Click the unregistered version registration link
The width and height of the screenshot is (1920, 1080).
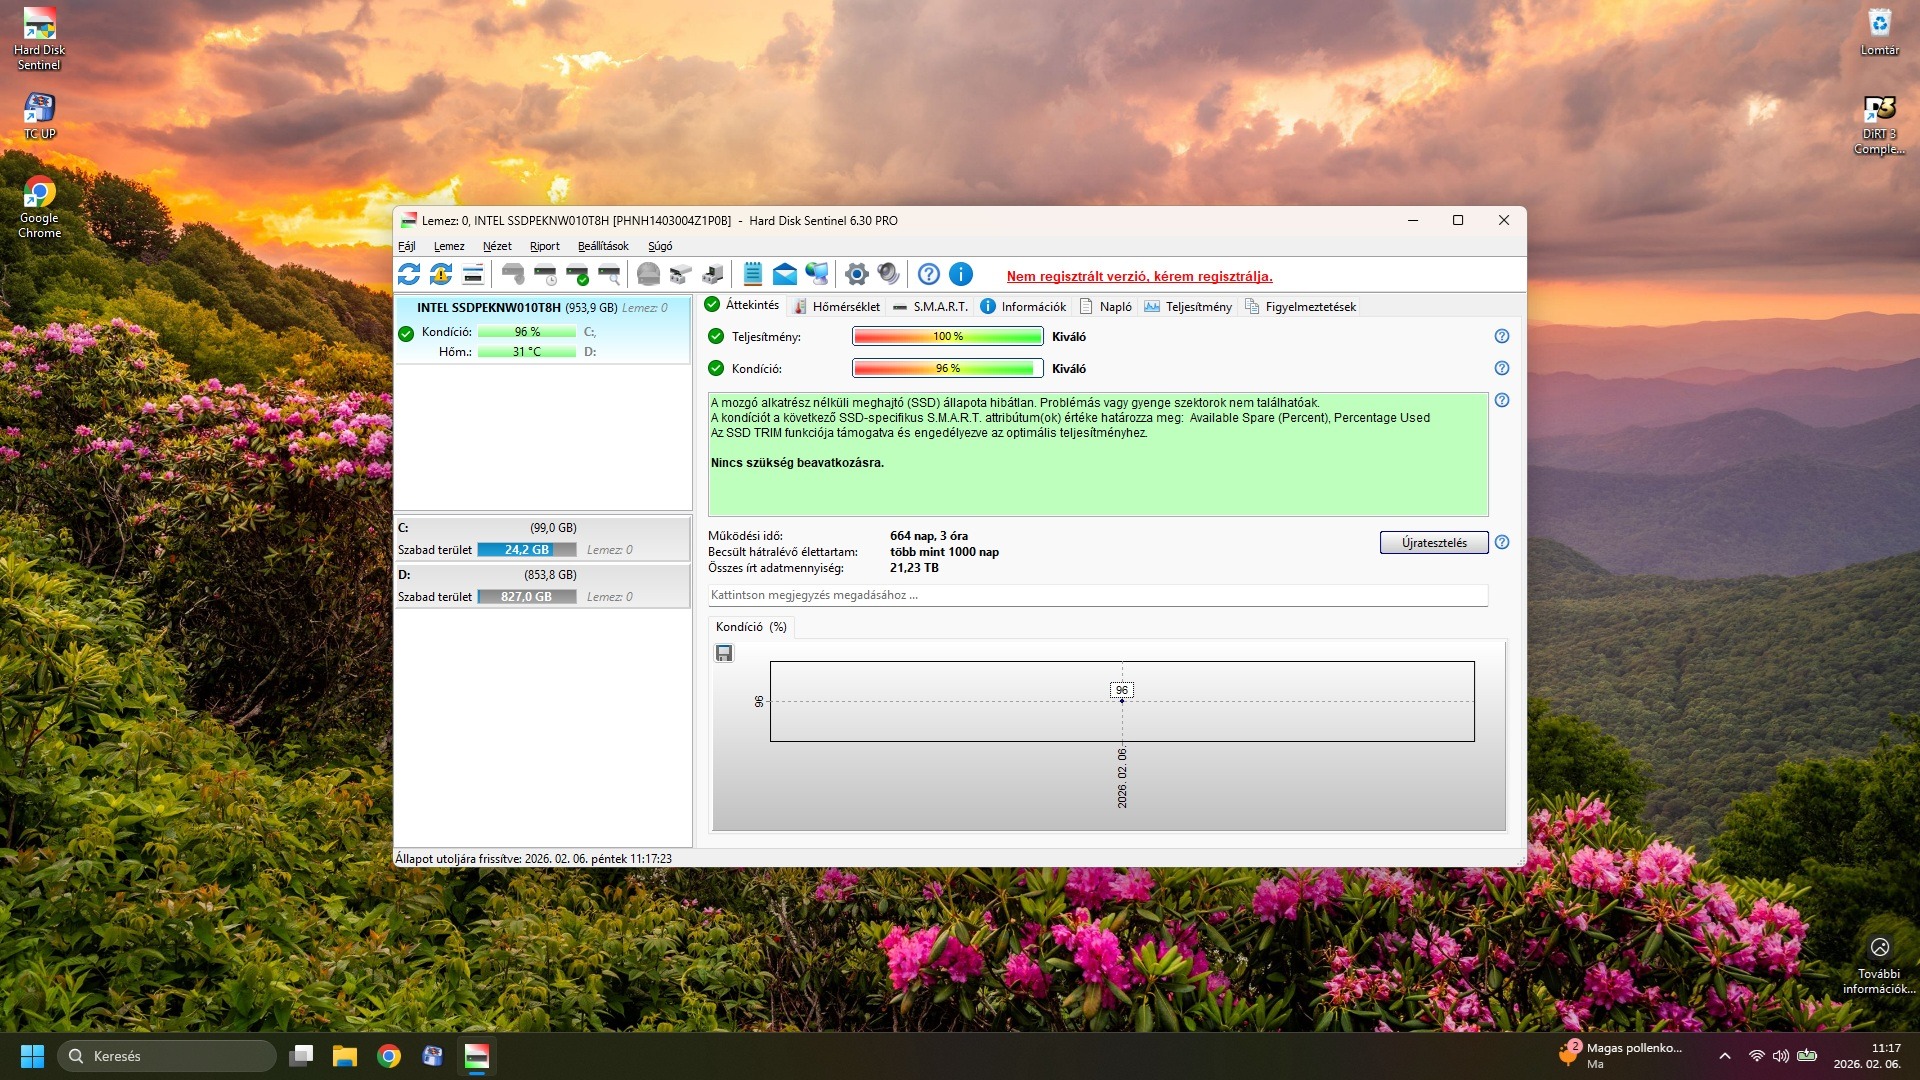[x=1139, y=277]
